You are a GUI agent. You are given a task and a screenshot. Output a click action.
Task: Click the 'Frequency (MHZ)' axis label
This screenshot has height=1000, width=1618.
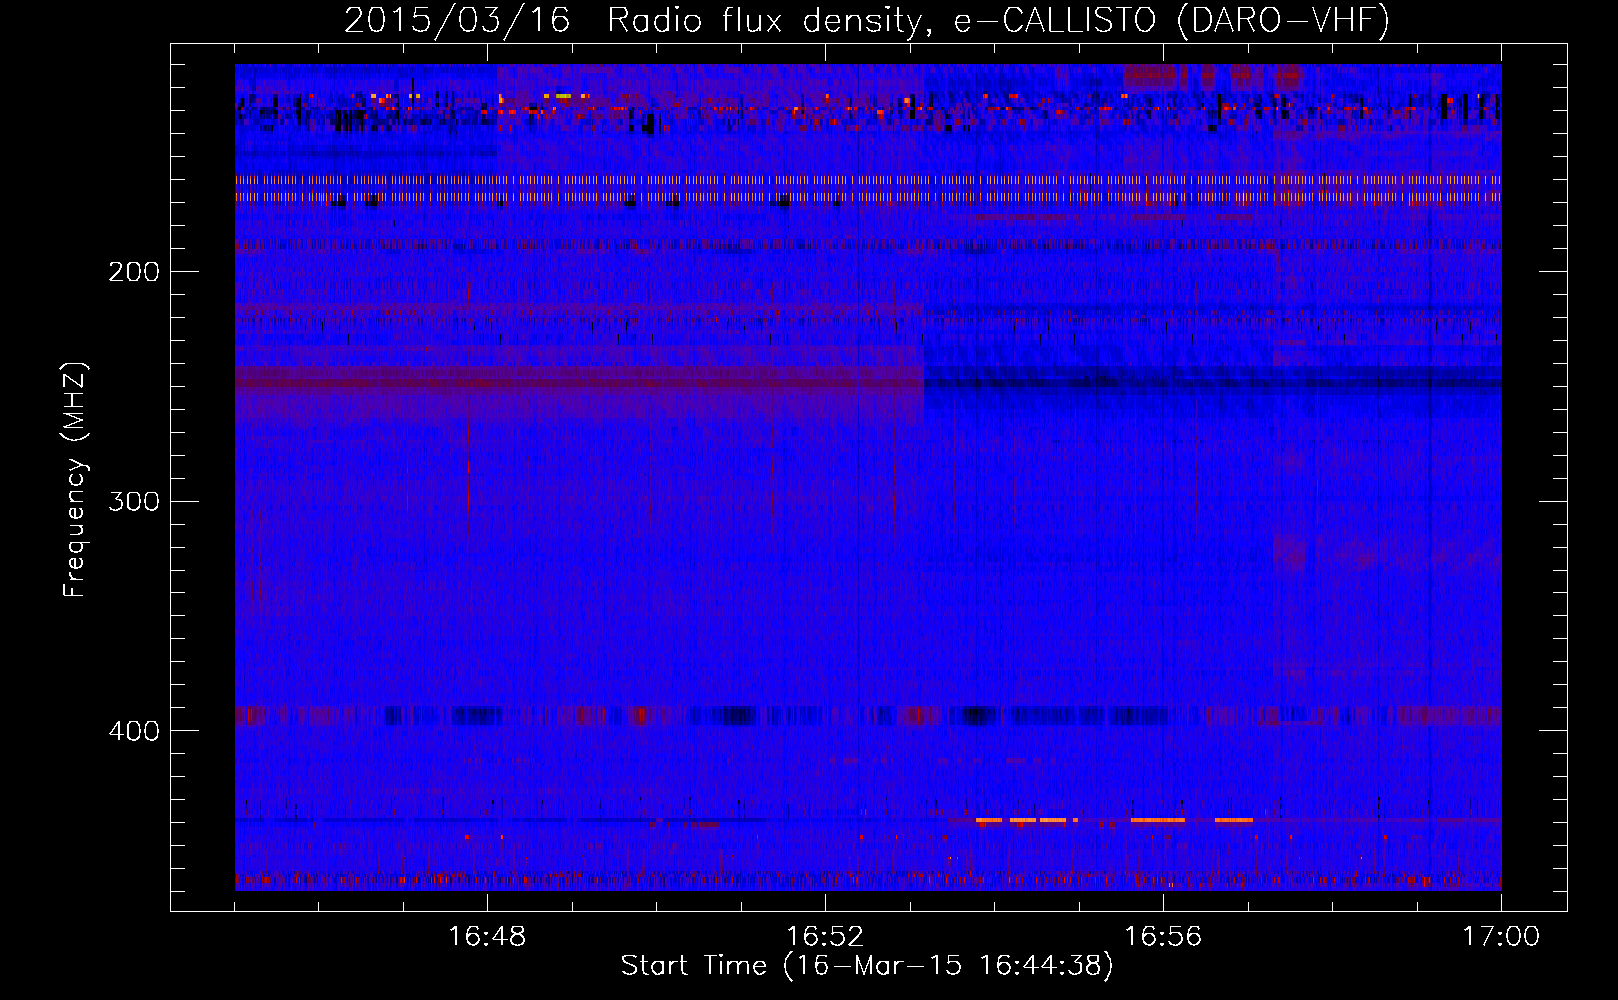coord(75,480)
